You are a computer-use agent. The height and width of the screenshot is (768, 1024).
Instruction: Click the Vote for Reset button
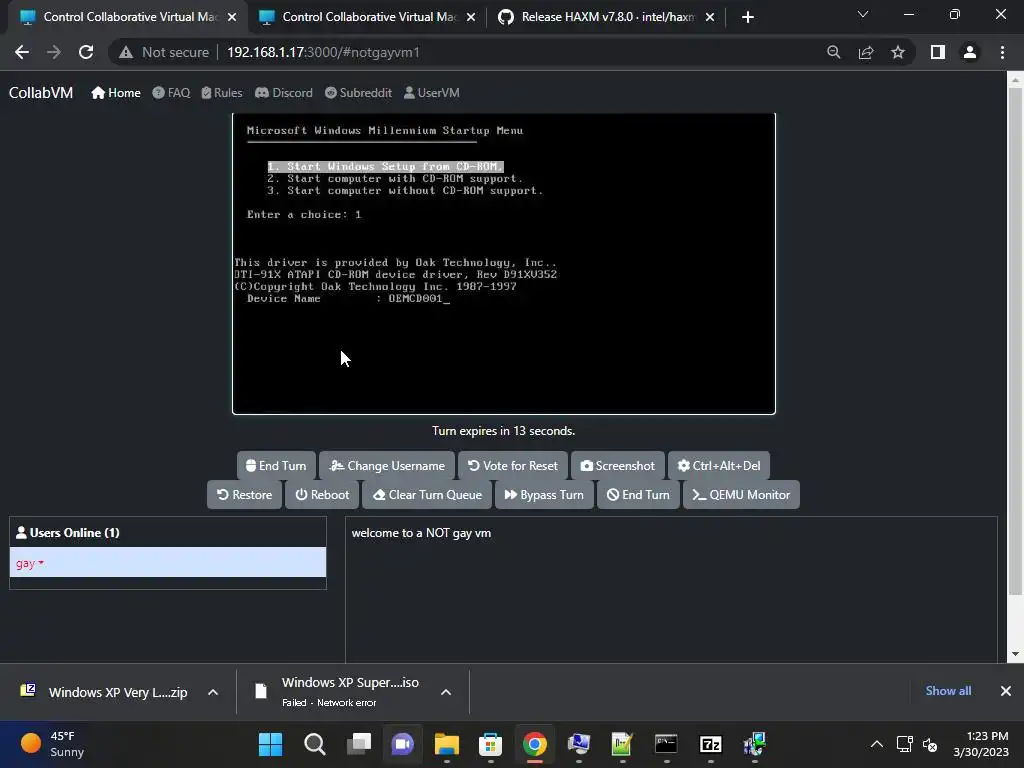click(513, 466)
